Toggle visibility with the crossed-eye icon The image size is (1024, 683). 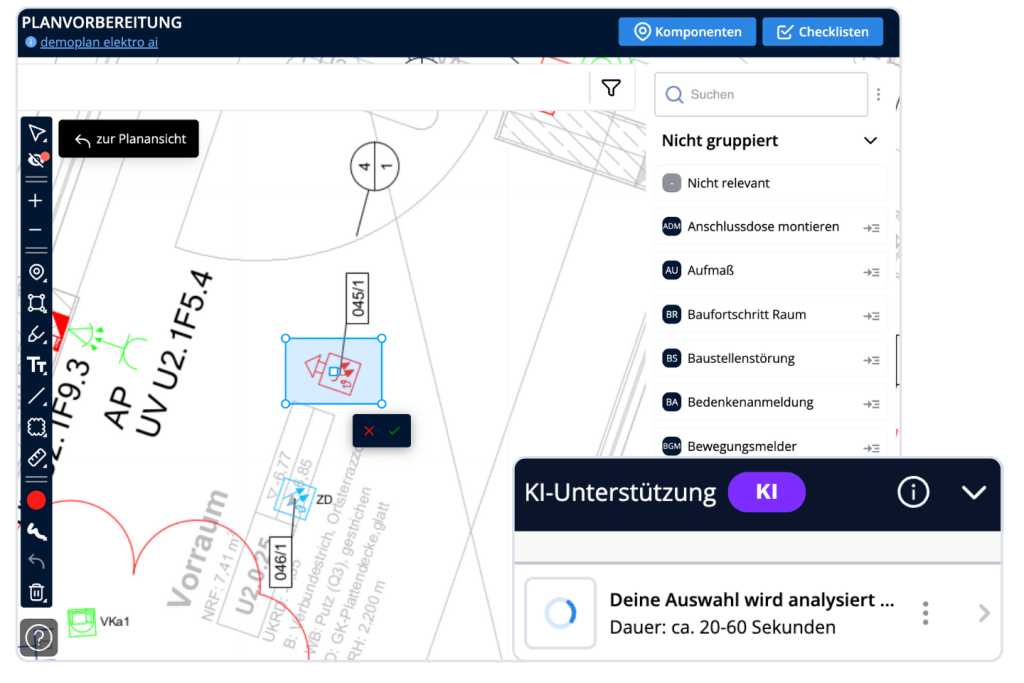37,160
